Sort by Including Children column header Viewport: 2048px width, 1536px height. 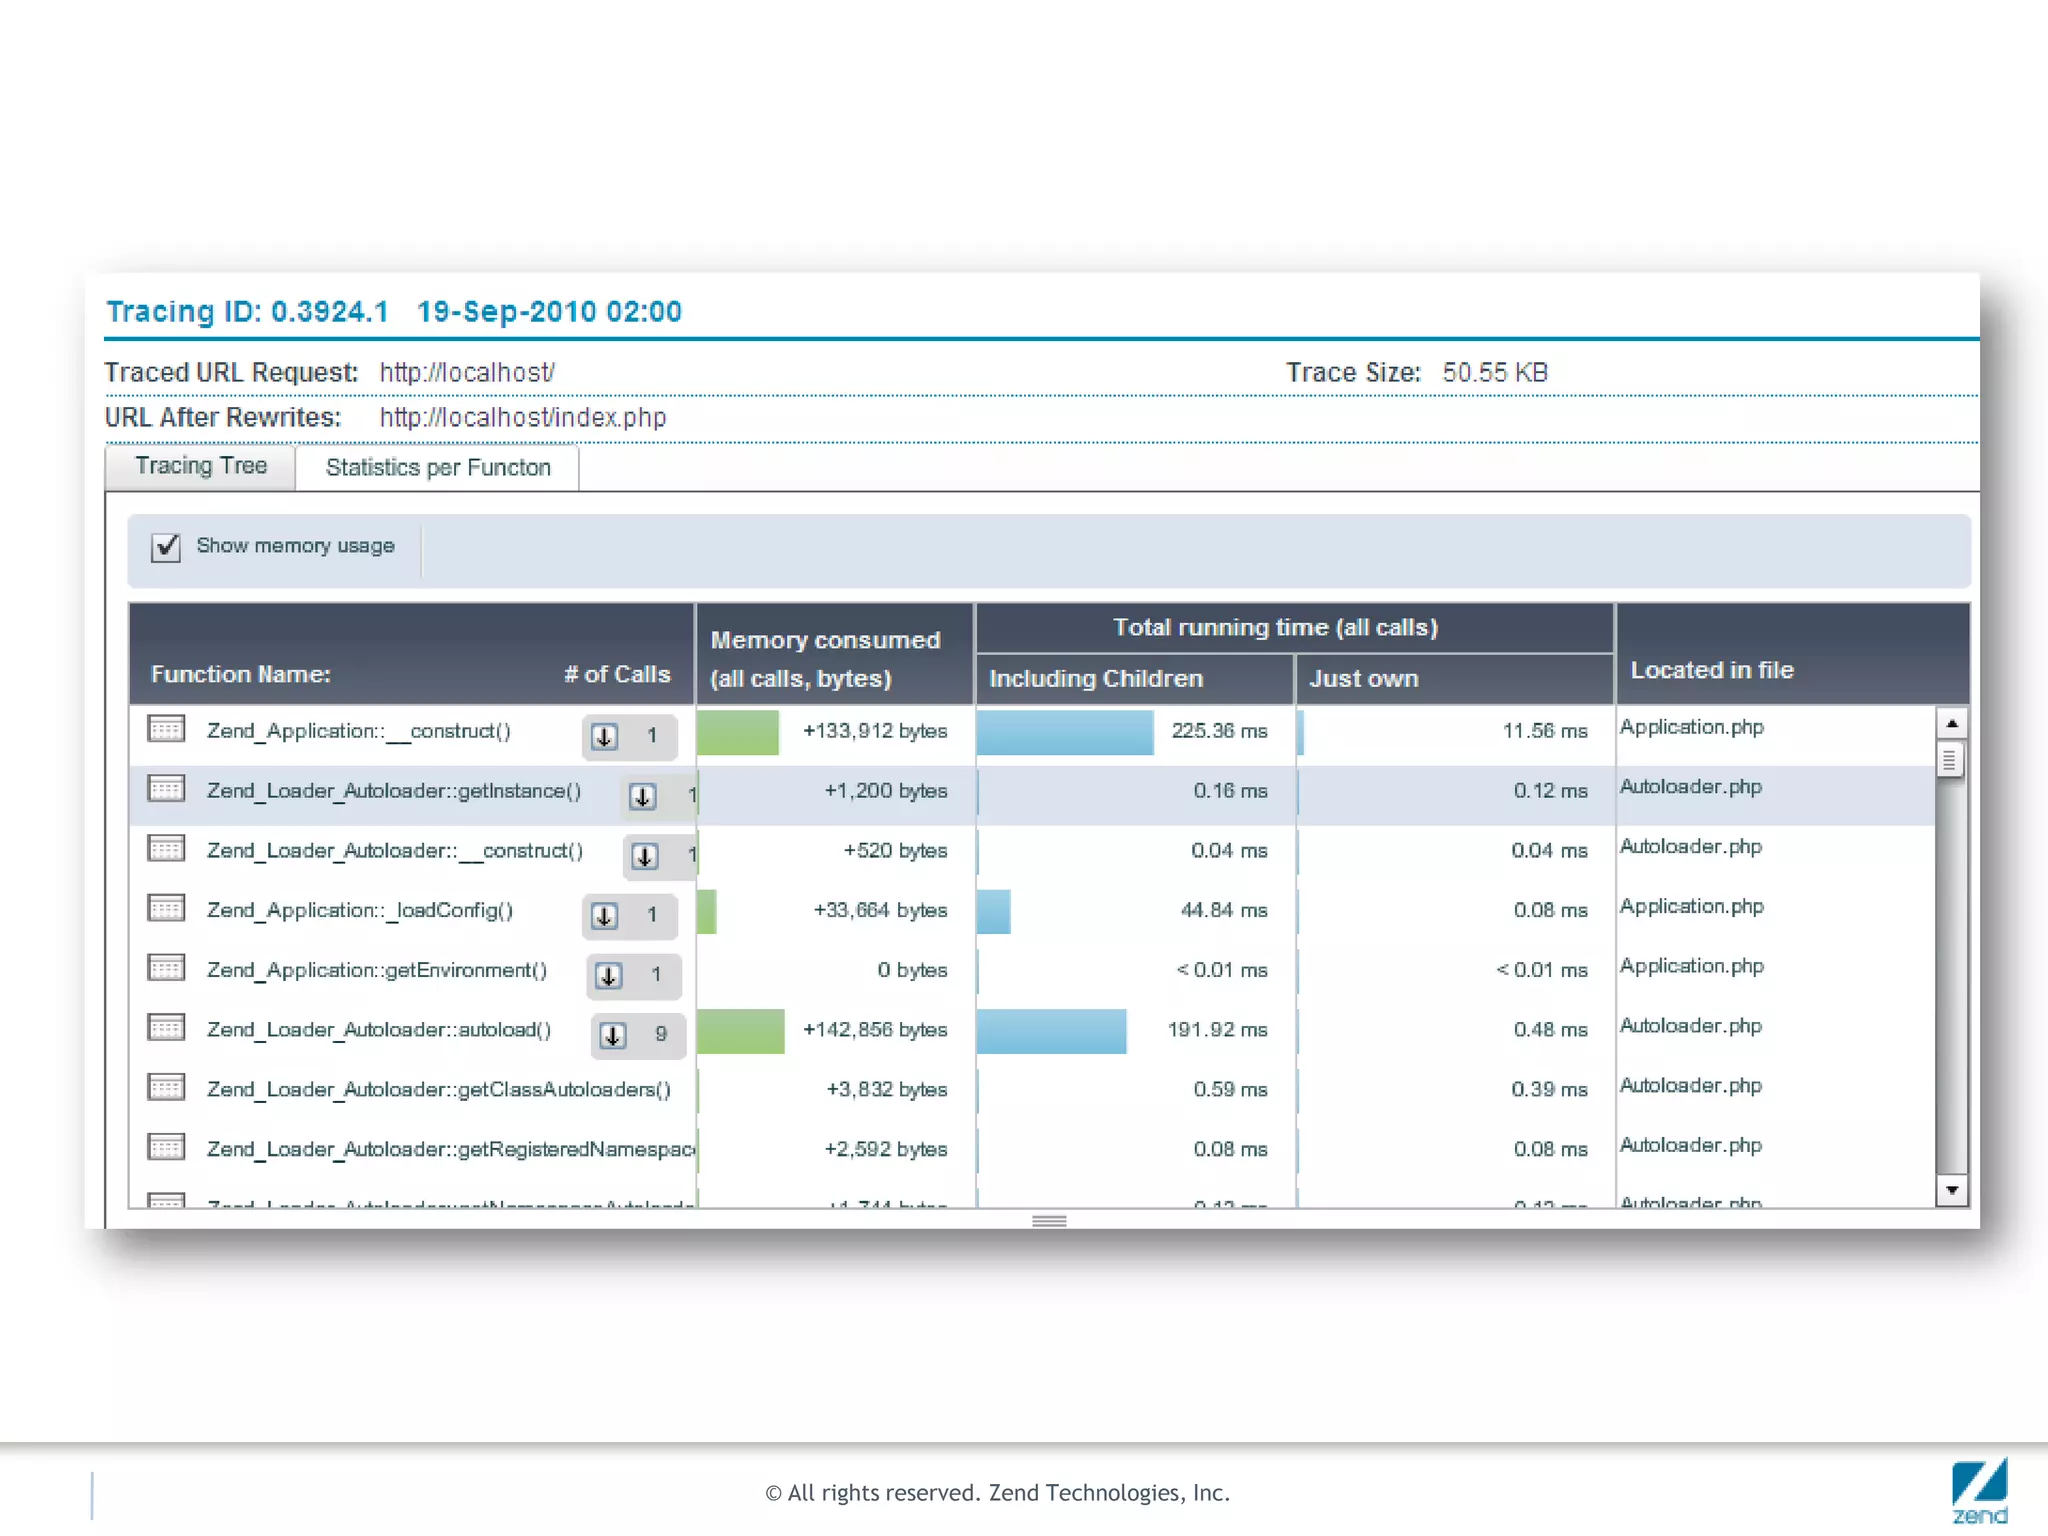(x=1134, y=679)
